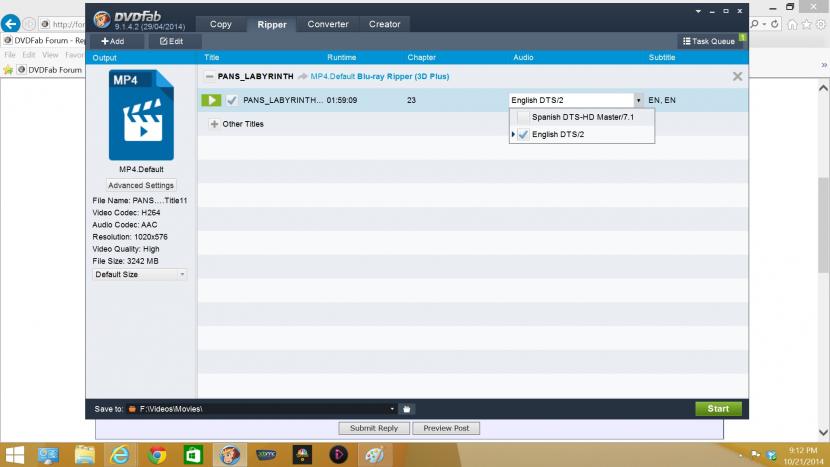Uncheck the English DTS/2 audio track
Screen dimensions: 830x467
tap(523, 134)
